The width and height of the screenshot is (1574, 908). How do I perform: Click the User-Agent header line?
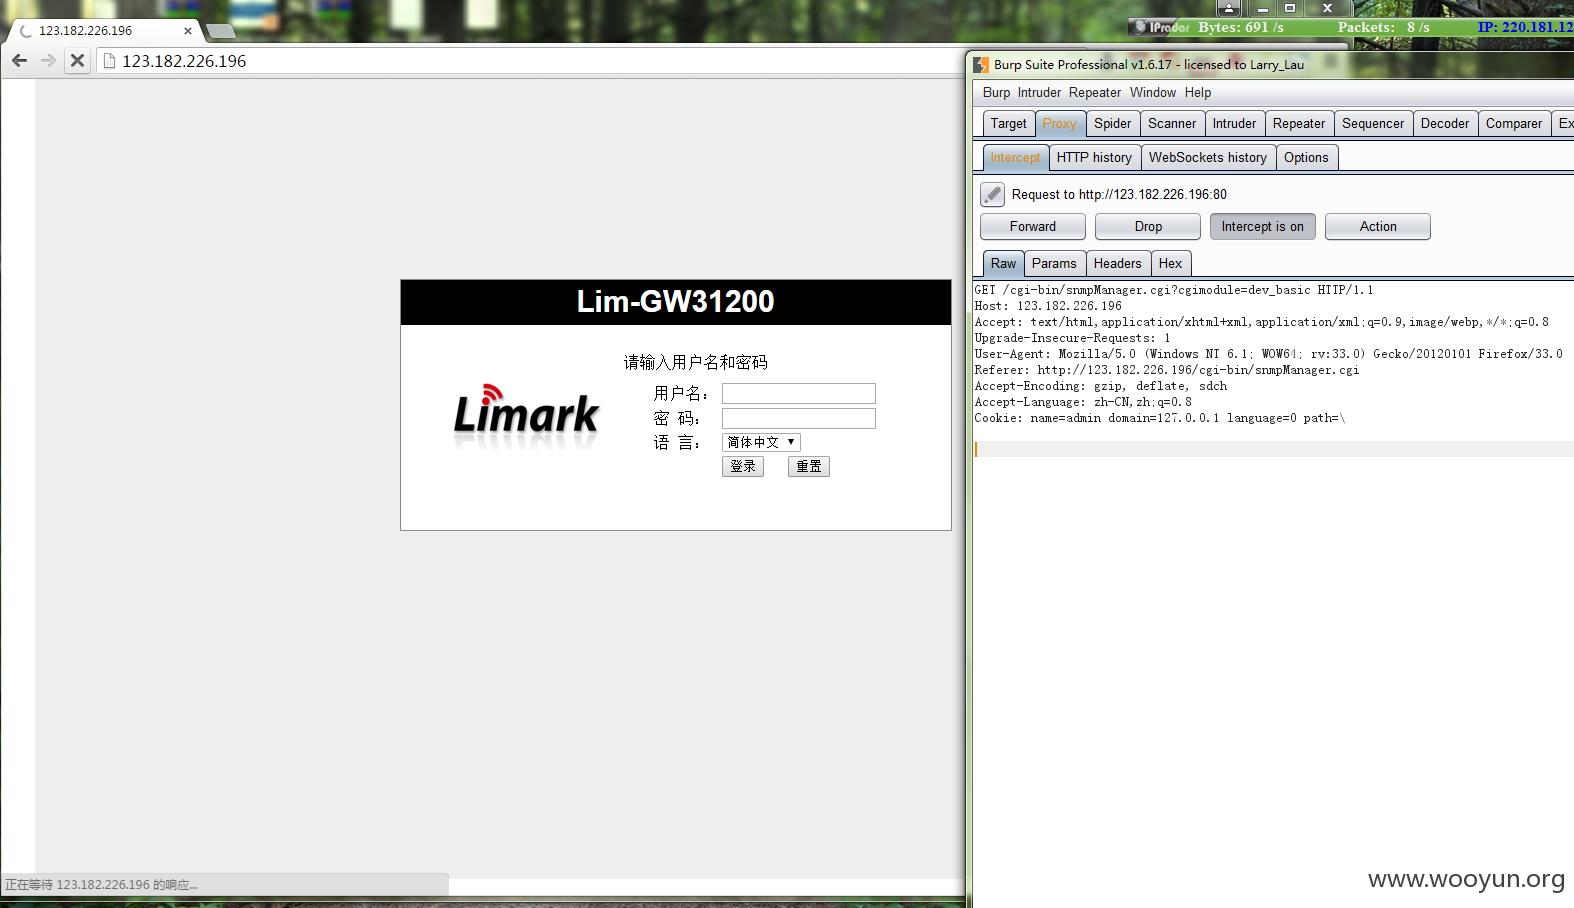tap(1268, 354)
